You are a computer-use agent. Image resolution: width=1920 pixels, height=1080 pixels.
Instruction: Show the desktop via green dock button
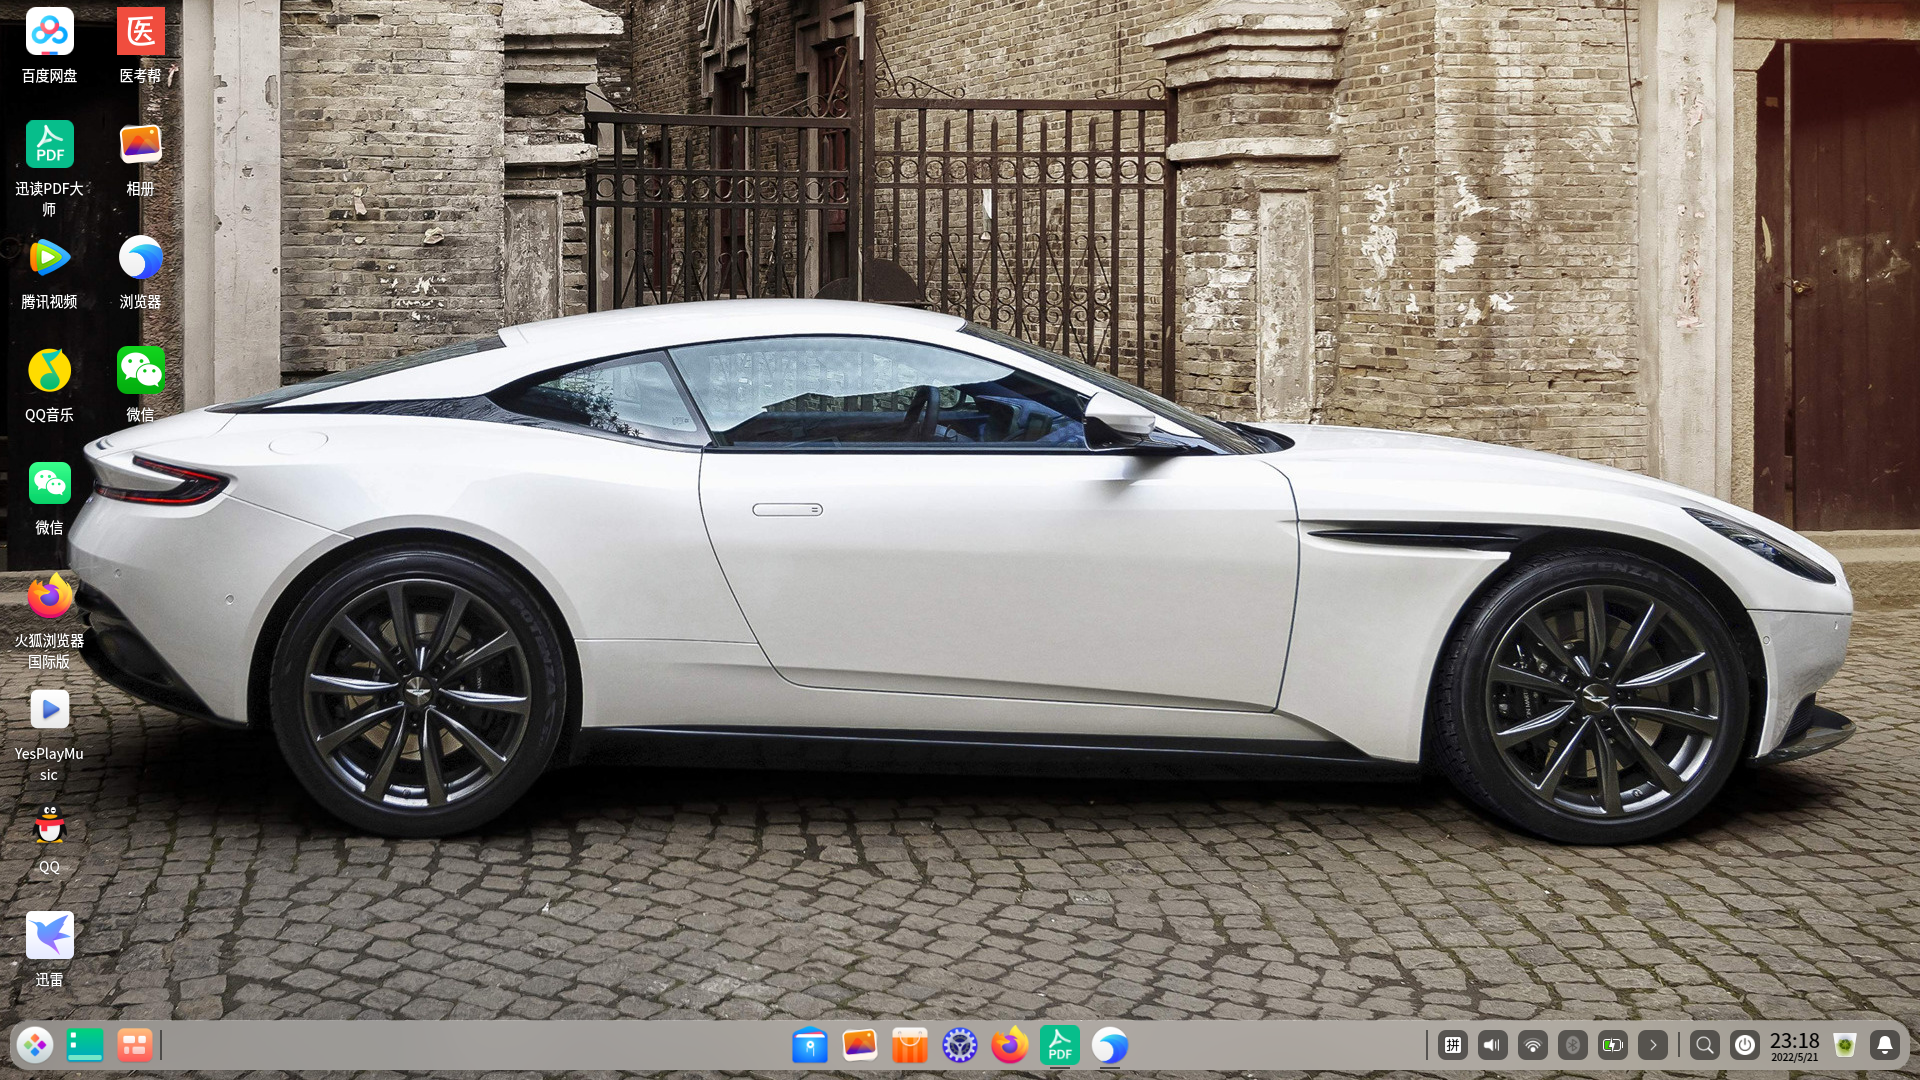pos(85,1046)
